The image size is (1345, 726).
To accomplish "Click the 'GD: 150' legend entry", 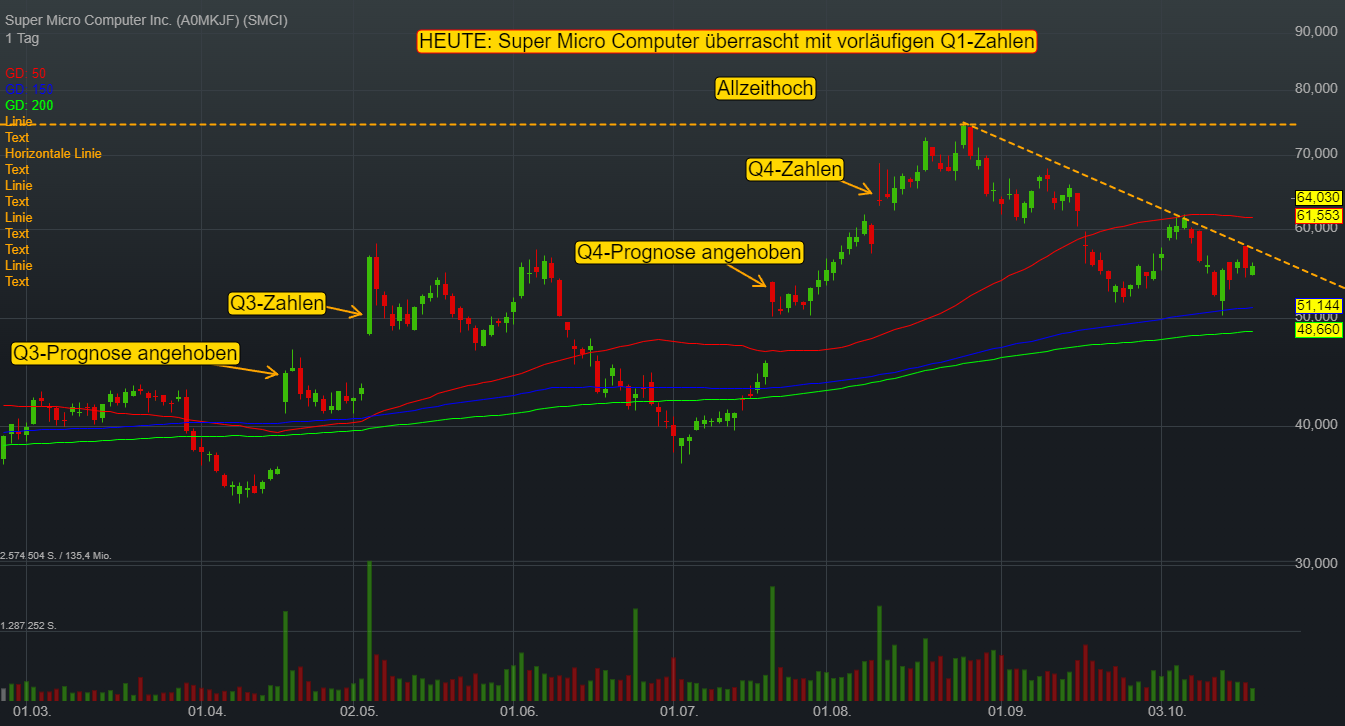I will (29, 89).
